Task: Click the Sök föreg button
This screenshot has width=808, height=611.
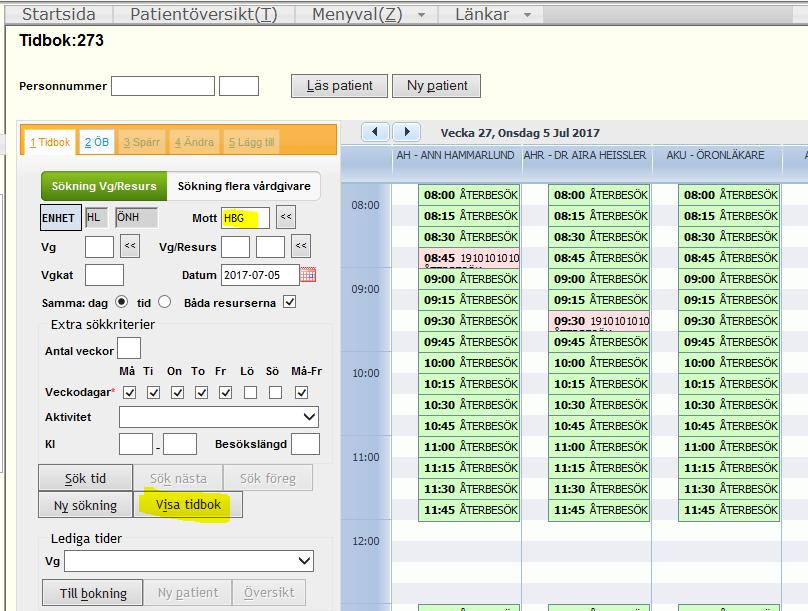Action: (x=268, y=478)
